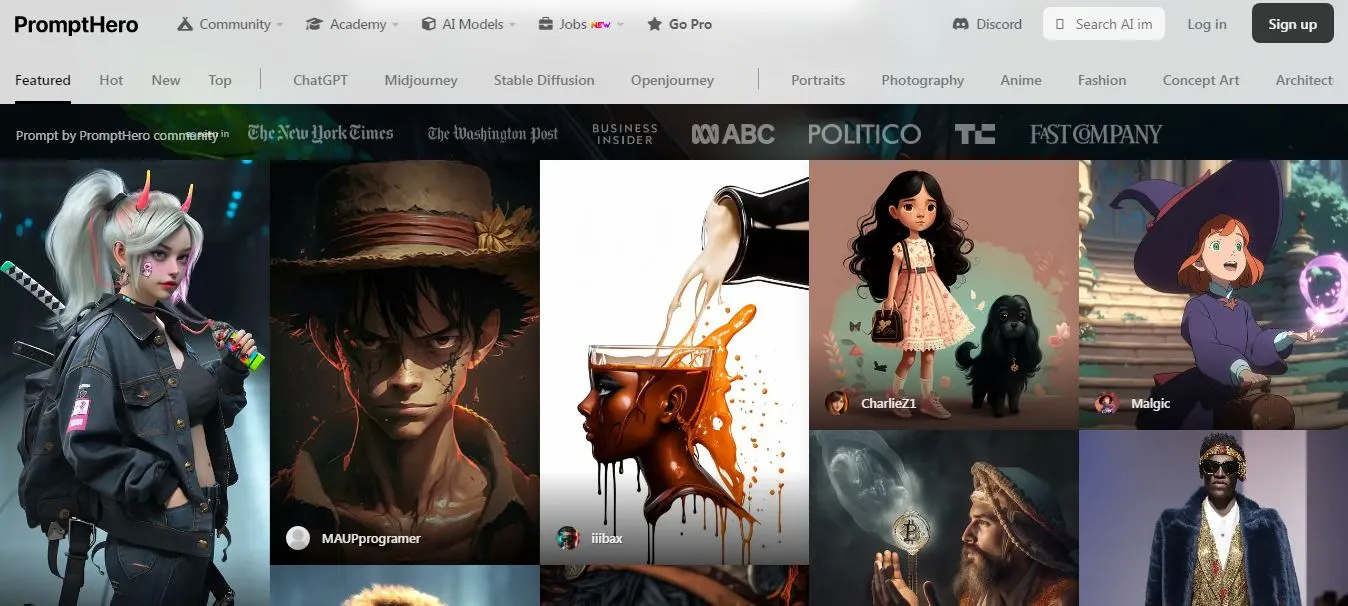Select the Featured tab
The width and height of the screenshot is (1348, 606).
point(43,80)
